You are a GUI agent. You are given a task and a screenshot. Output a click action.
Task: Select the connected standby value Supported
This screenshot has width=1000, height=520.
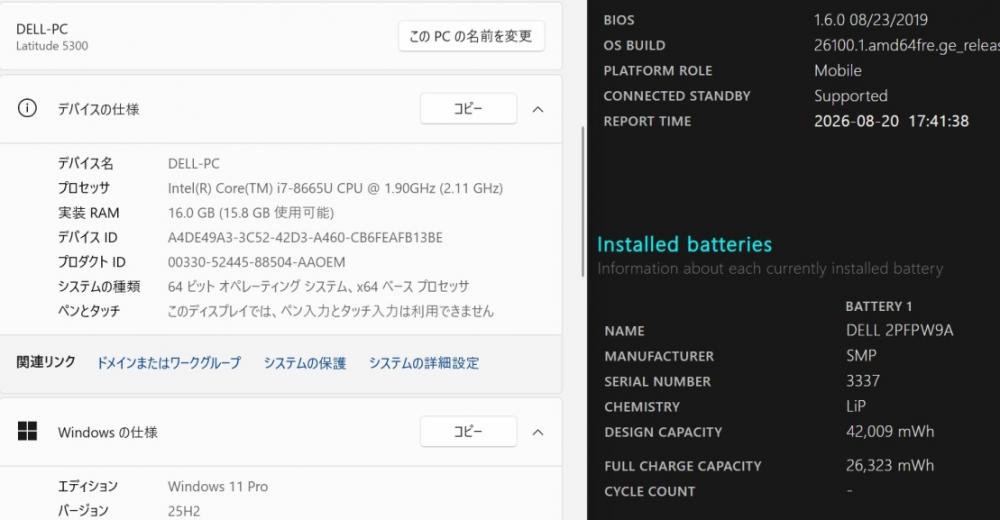coord(851,96)
